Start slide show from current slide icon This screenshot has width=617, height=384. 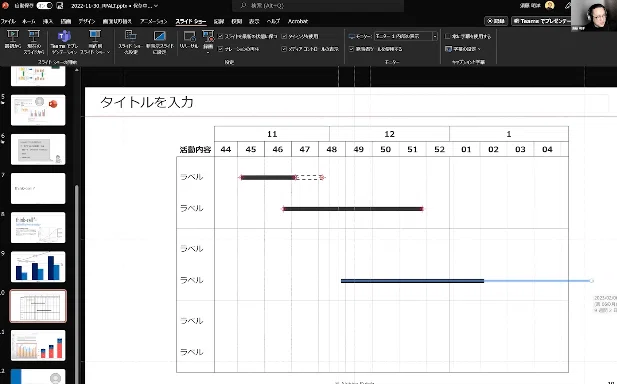click(x=34, y=37)
